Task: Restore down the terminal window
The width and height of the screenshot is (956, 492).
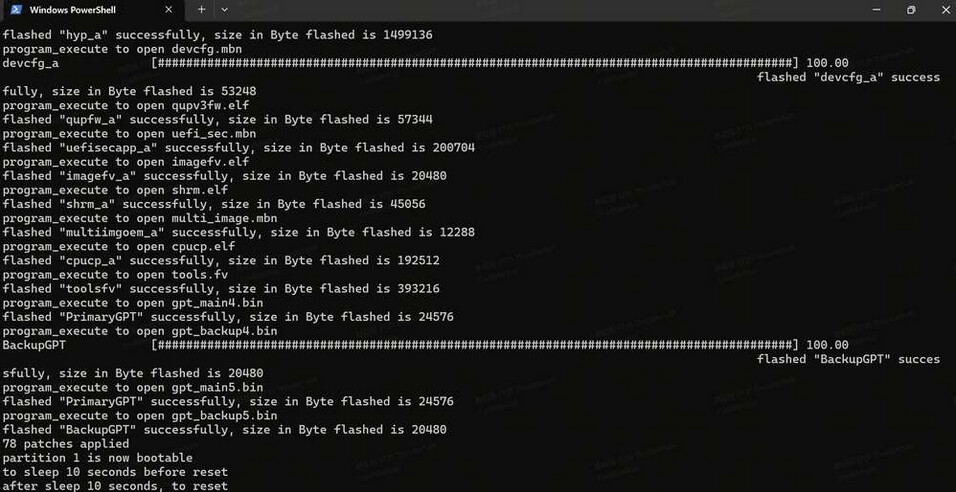Action: [910, 10]
